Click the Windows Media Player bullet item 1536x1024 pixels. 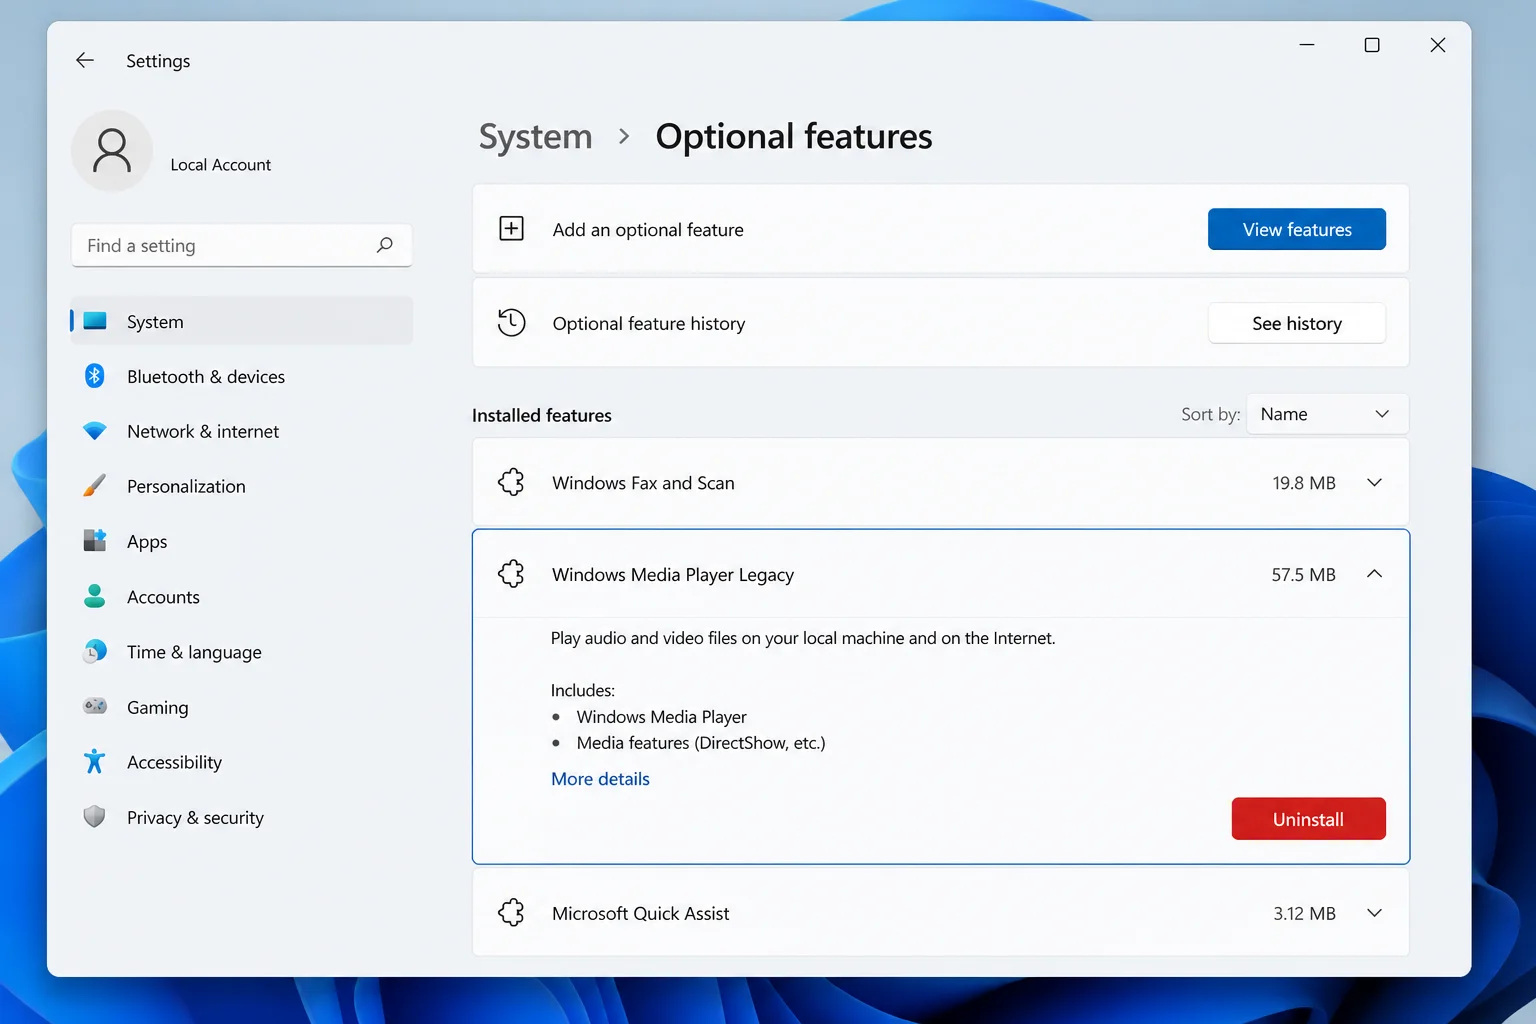click(x=661, y=717)
